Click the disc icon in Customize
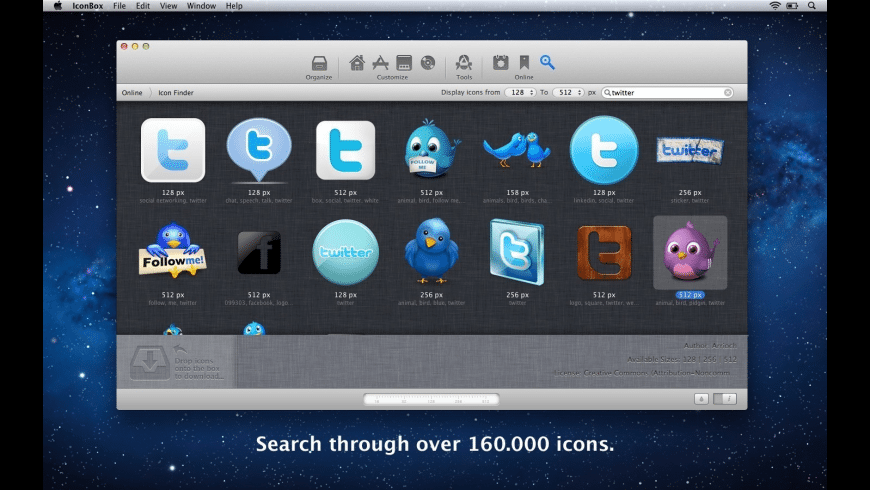The image size is (870, 490). click(x=428, y=63)
